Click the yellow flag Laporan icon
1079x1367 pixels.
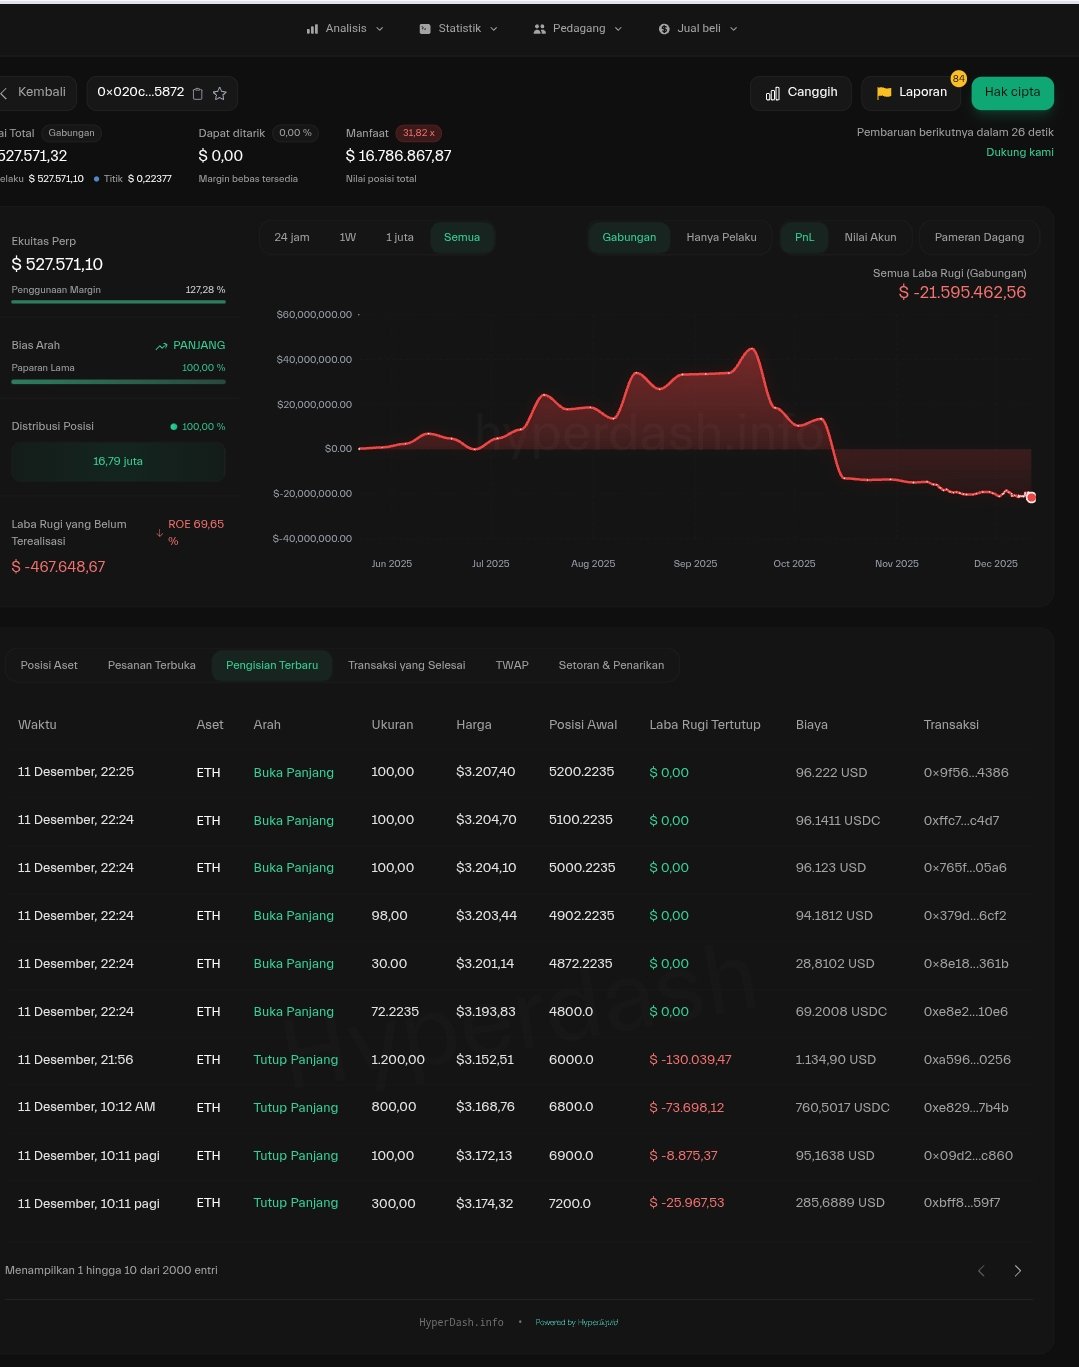point(884,93)
